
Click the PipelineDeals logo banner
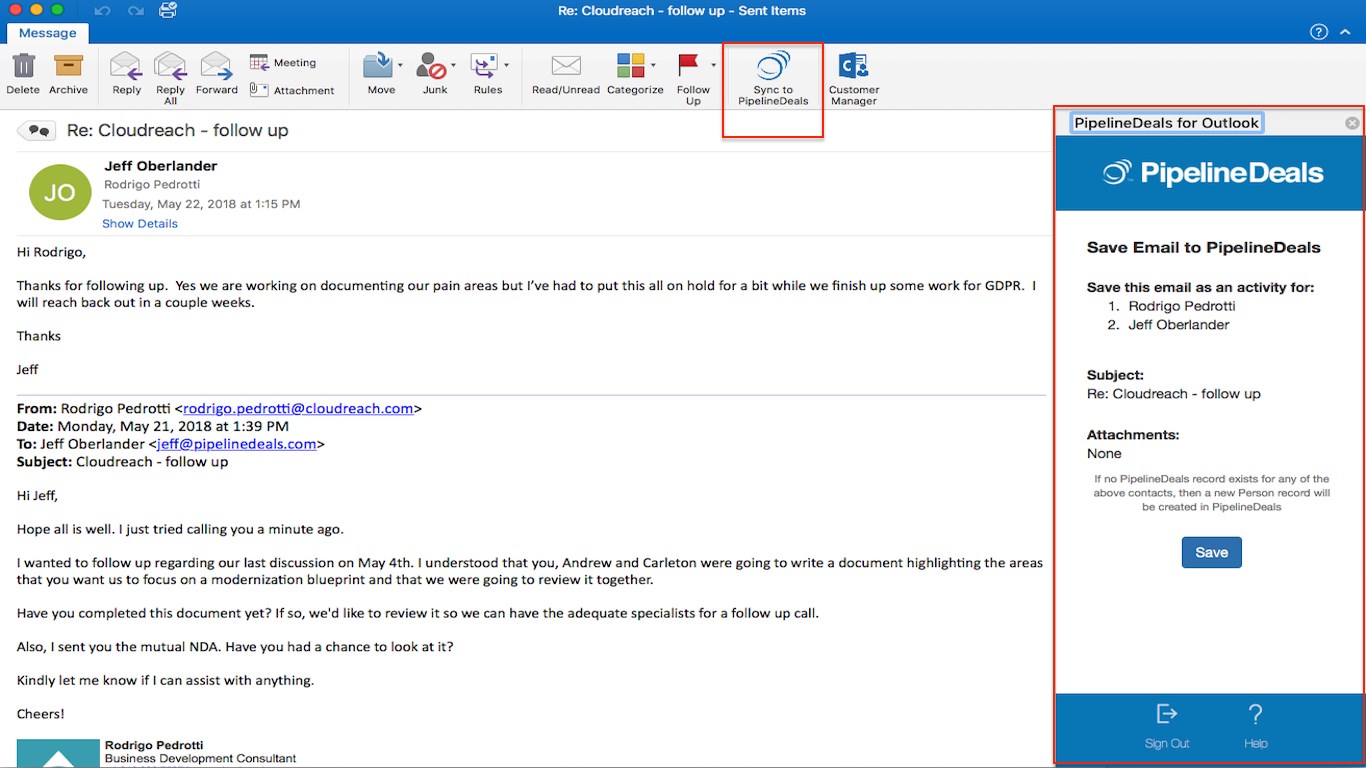(x=1212, y=173)
